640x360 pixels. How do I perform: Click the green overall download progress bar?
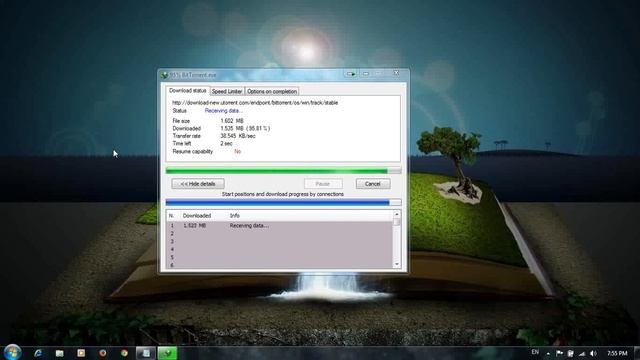[x=283, y=171]
